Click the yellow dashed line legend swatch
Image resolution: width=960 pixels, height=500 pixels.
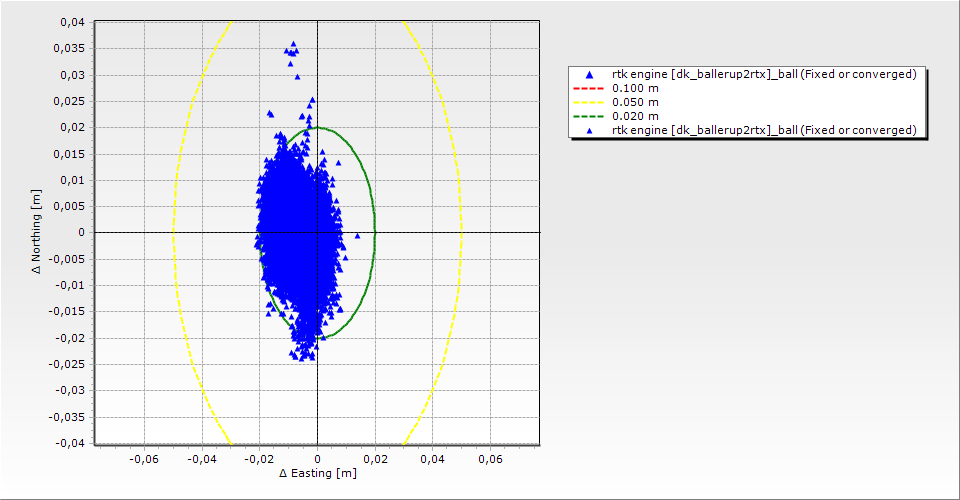pos(588,102)
